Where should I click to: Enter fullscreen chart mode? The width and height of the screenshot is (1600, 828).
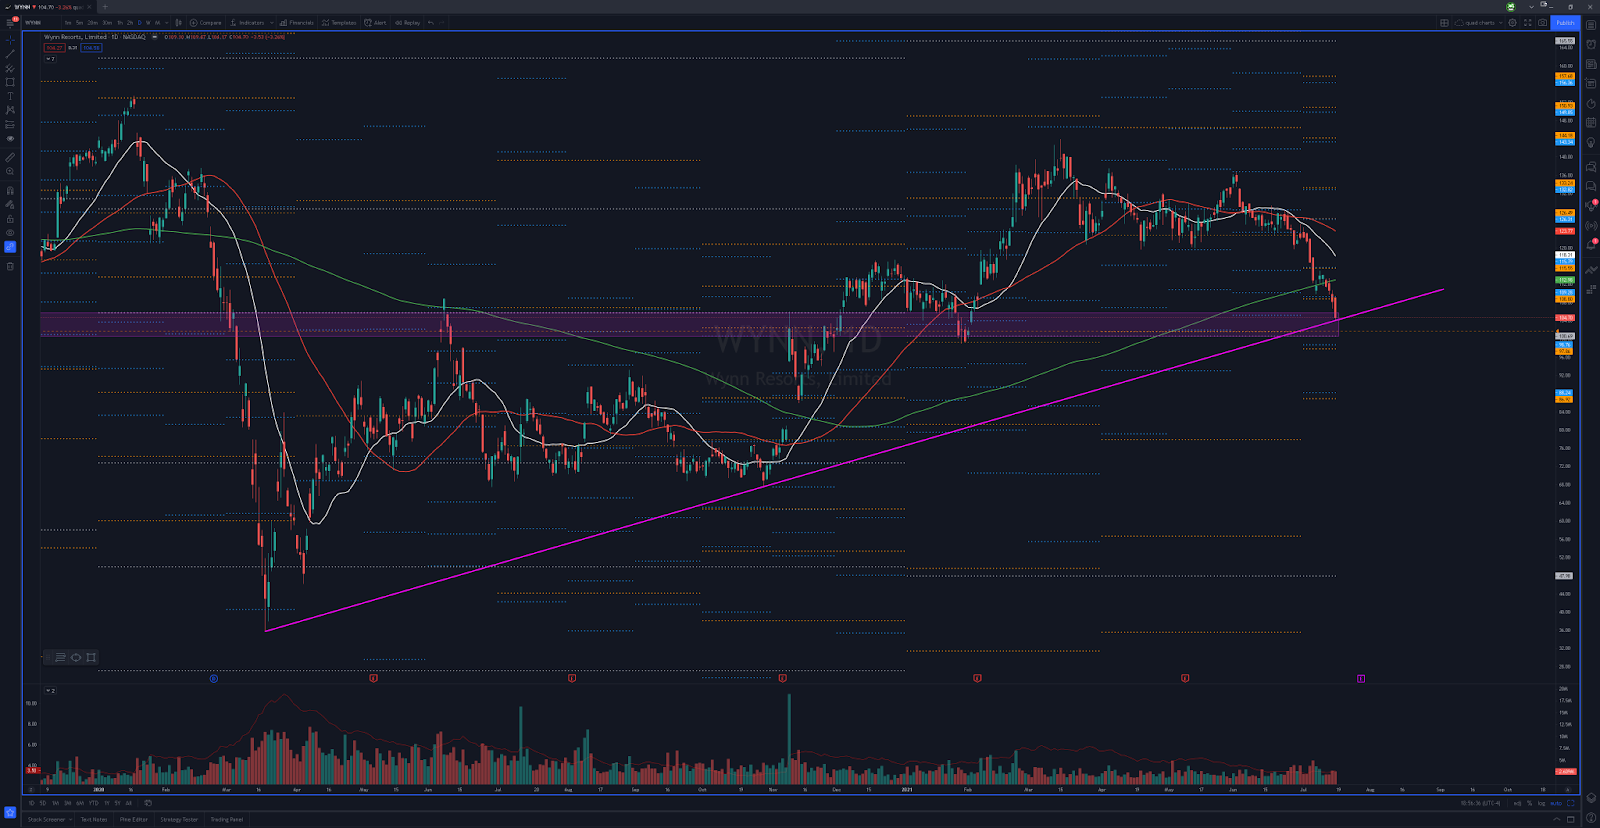tap(1527, 23)
